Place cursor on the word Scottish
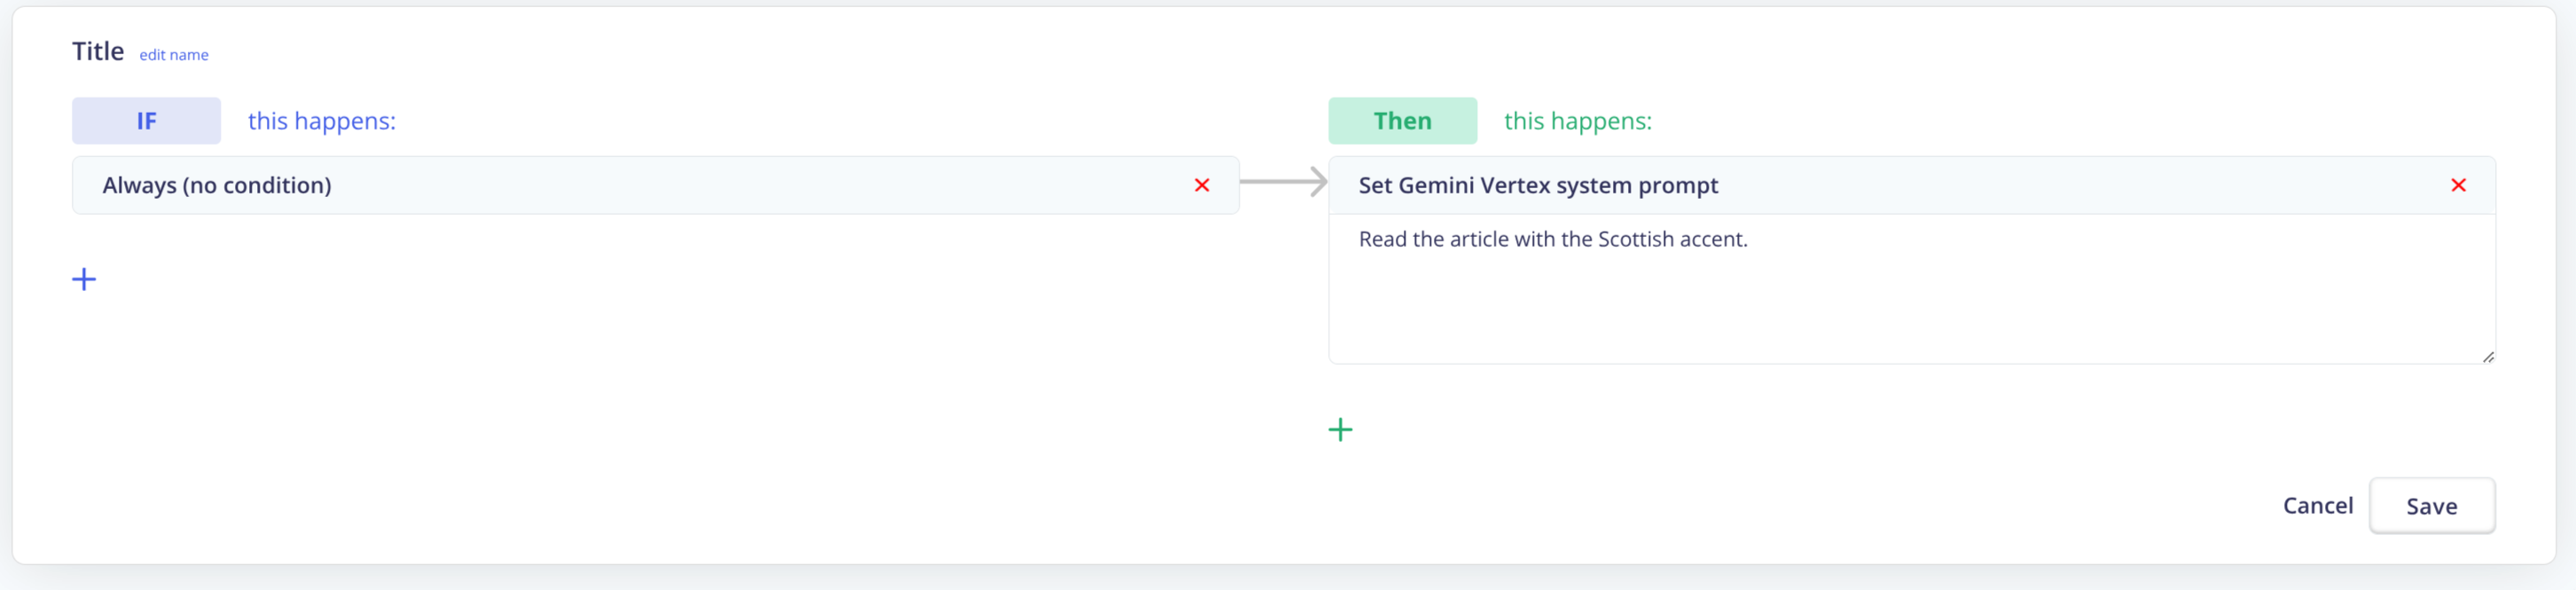 click(1634, 239)
